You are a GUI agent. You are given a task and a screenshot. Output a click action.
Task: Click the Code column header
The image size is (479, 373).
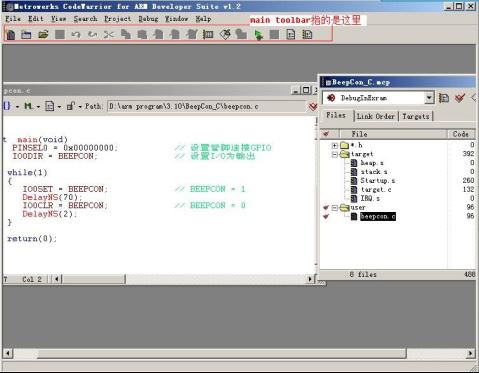coord(461,134)
